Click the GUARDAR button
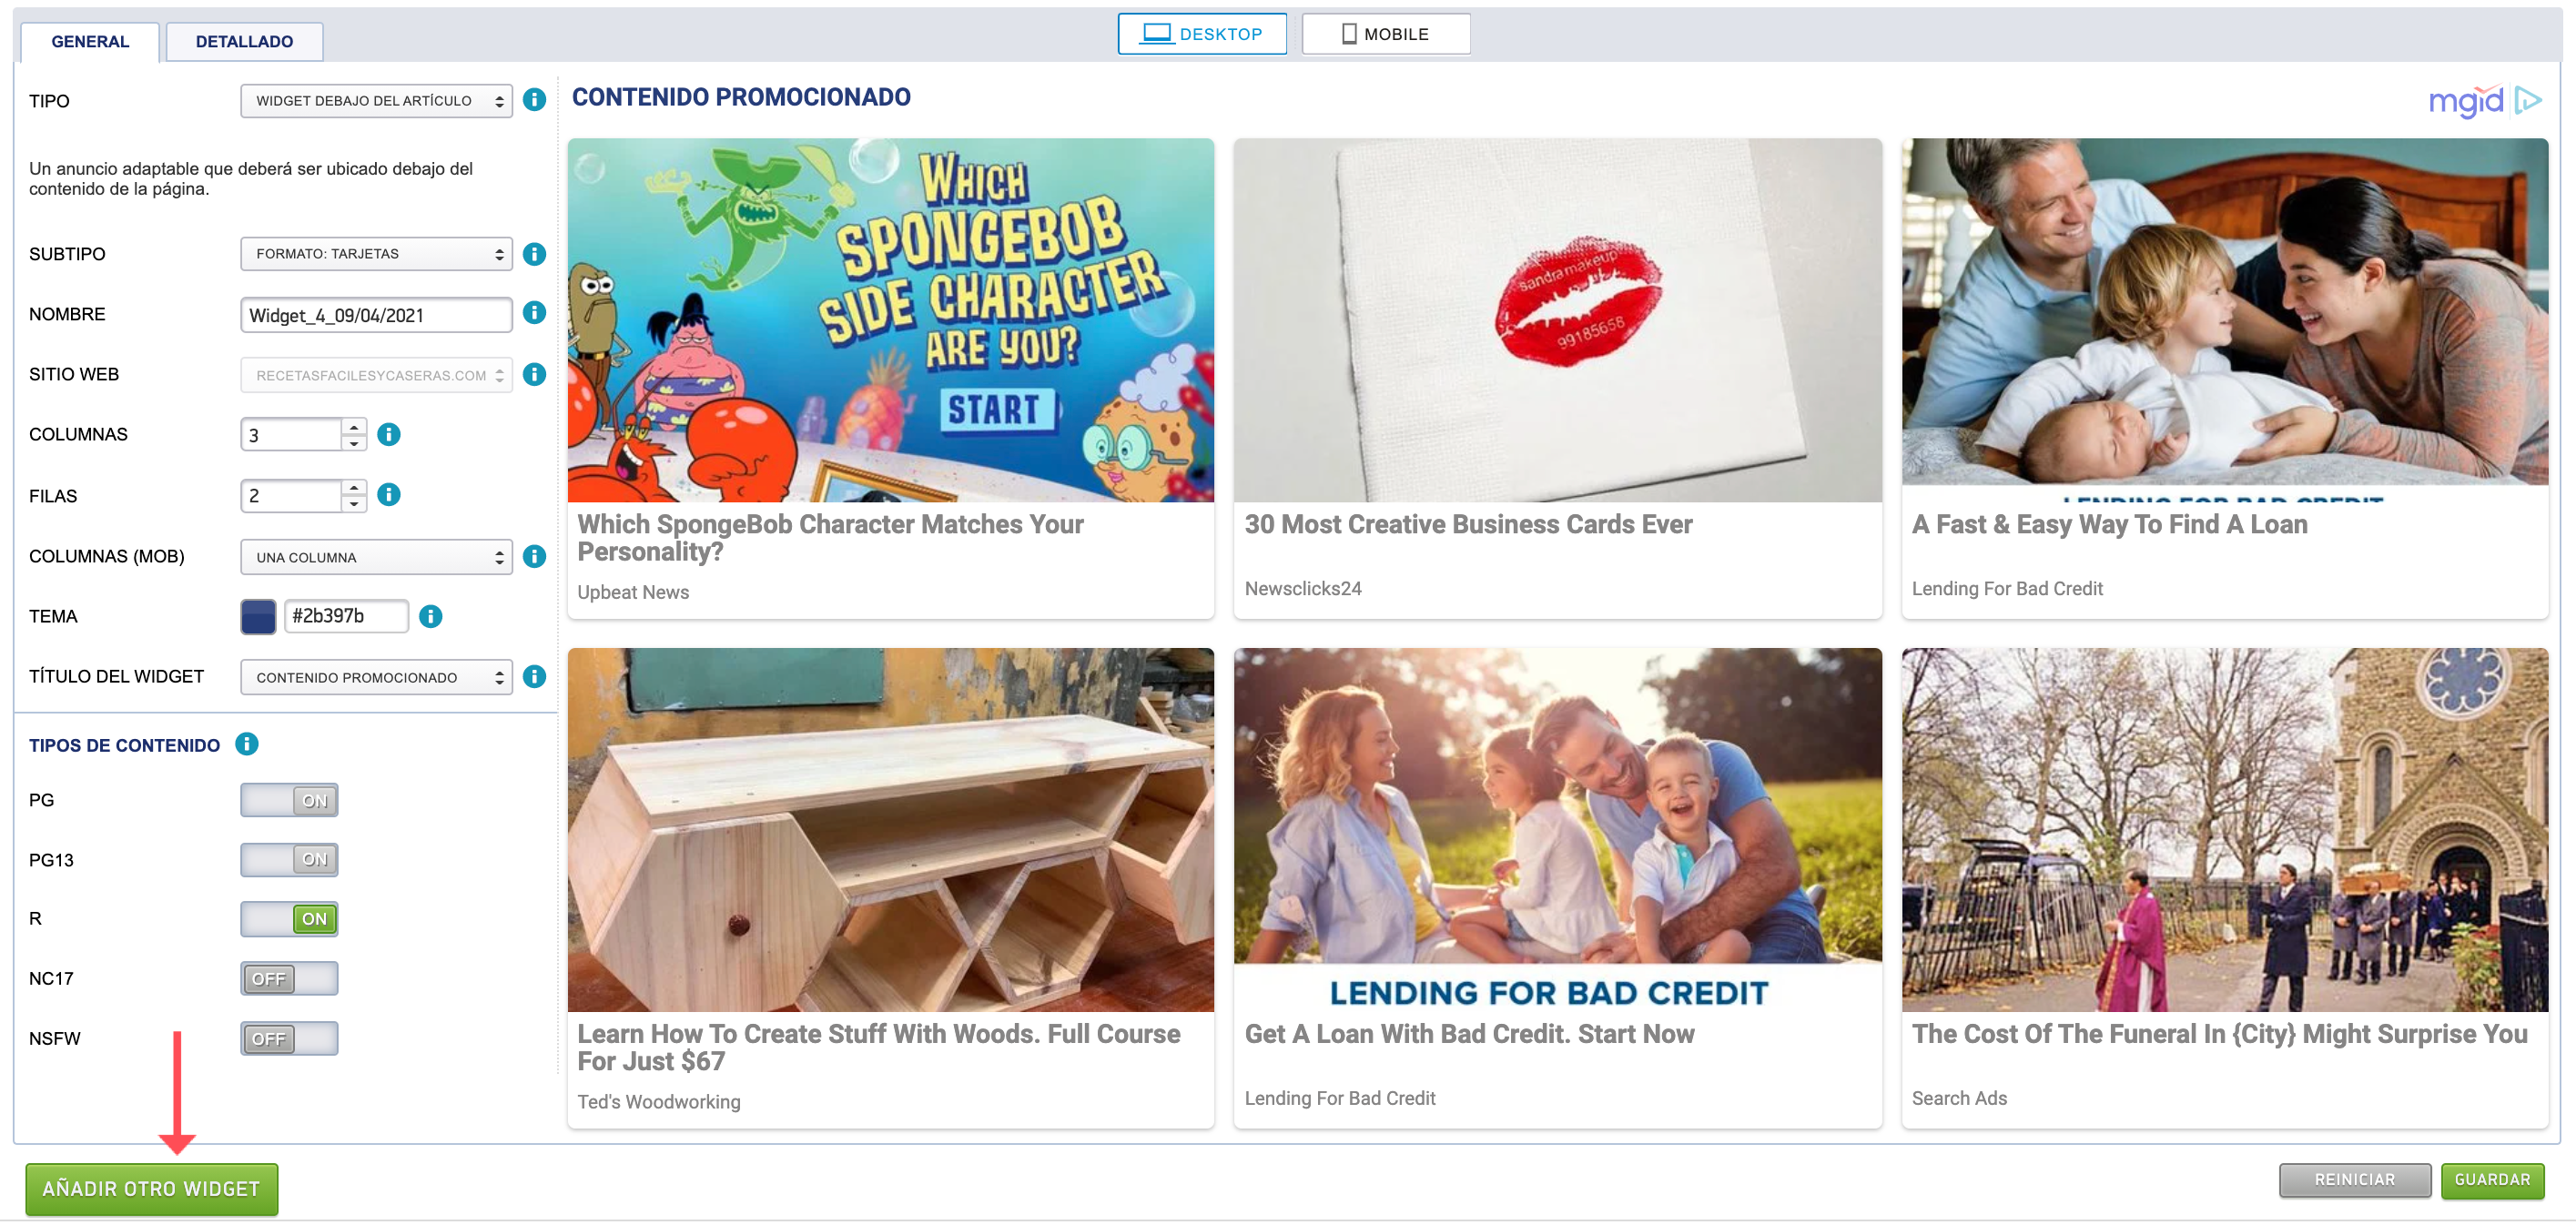Viewport: 2576px width, 1225px height. click(x=2491, y=1180)
